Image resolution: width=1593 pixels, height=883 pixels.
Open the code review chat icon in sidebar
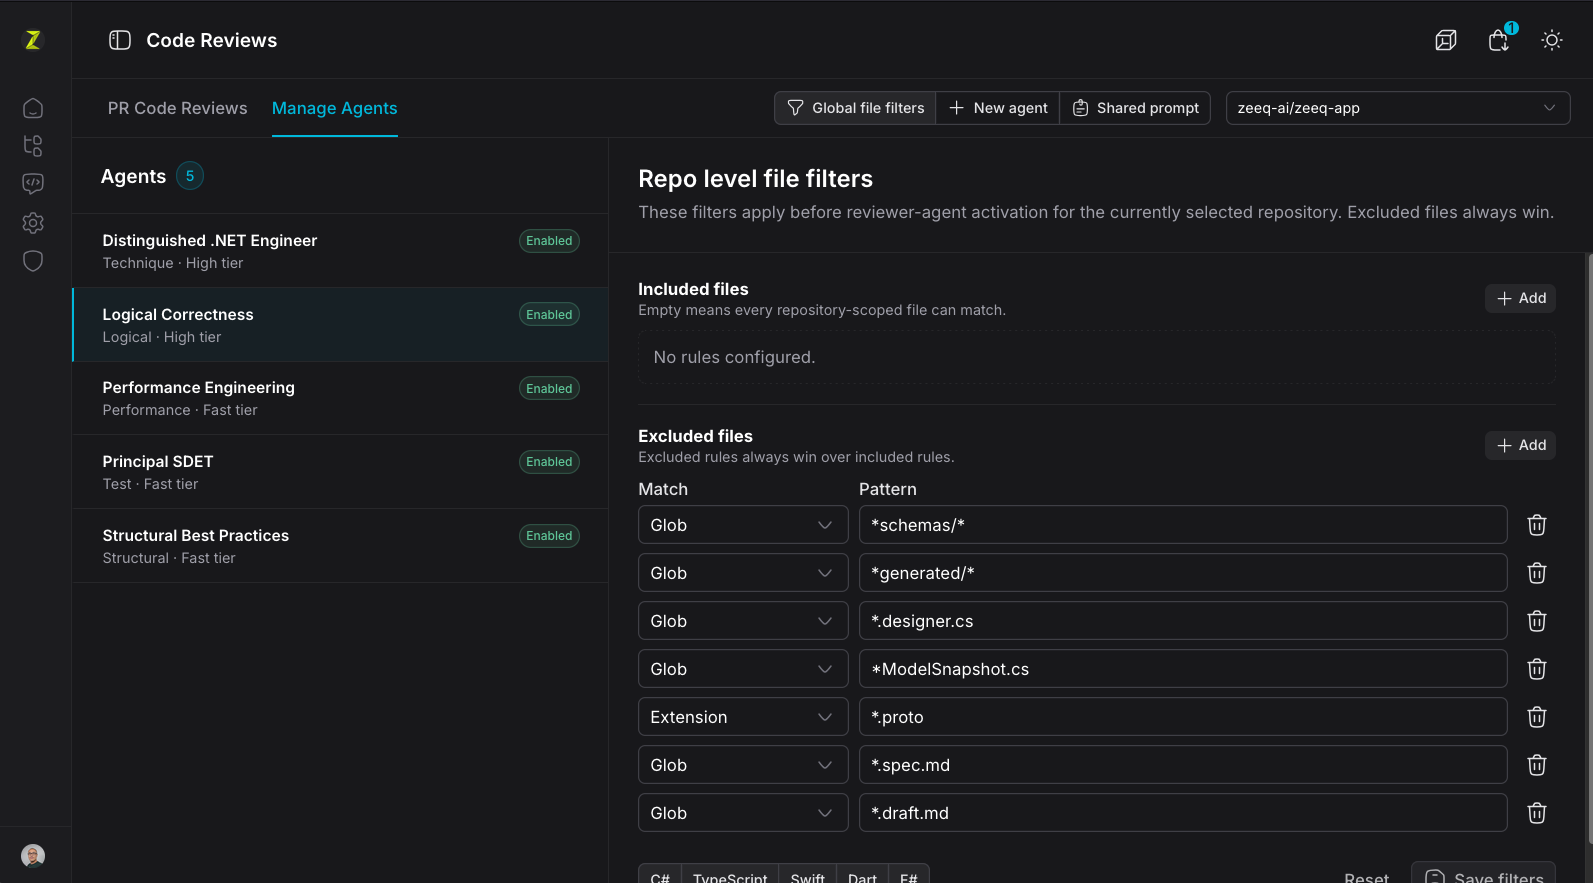coord(33,184)
